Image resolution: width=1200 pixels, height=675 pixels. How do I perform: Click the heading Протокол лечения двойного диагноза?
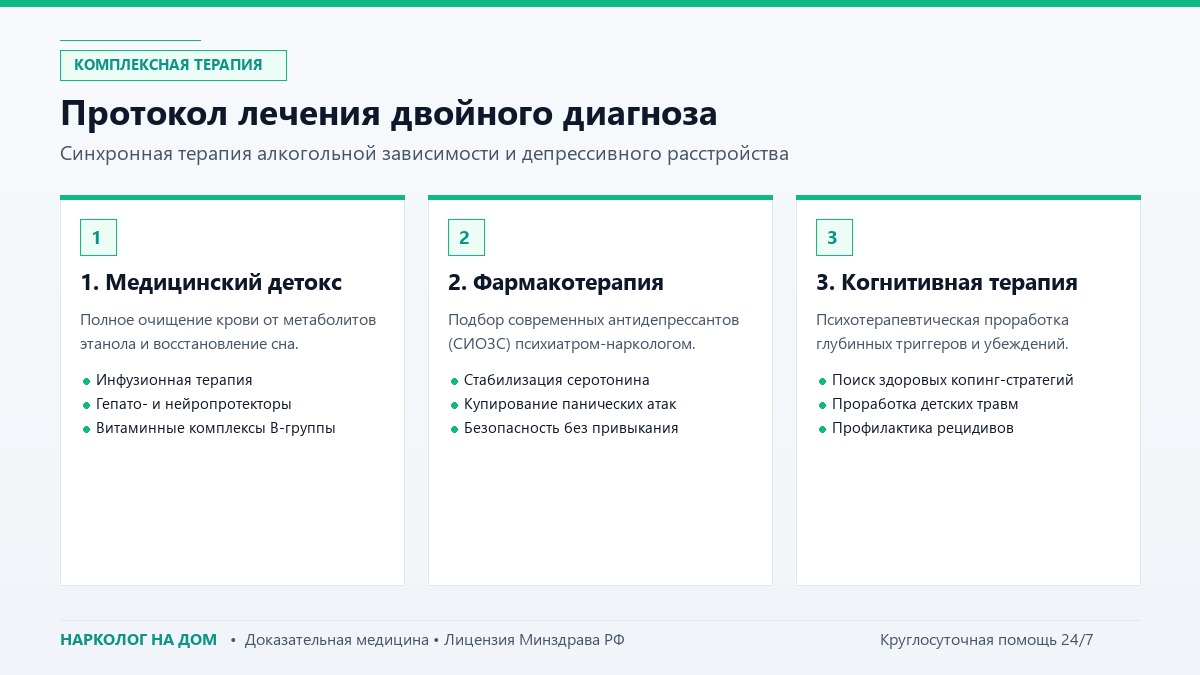point(389,113)
